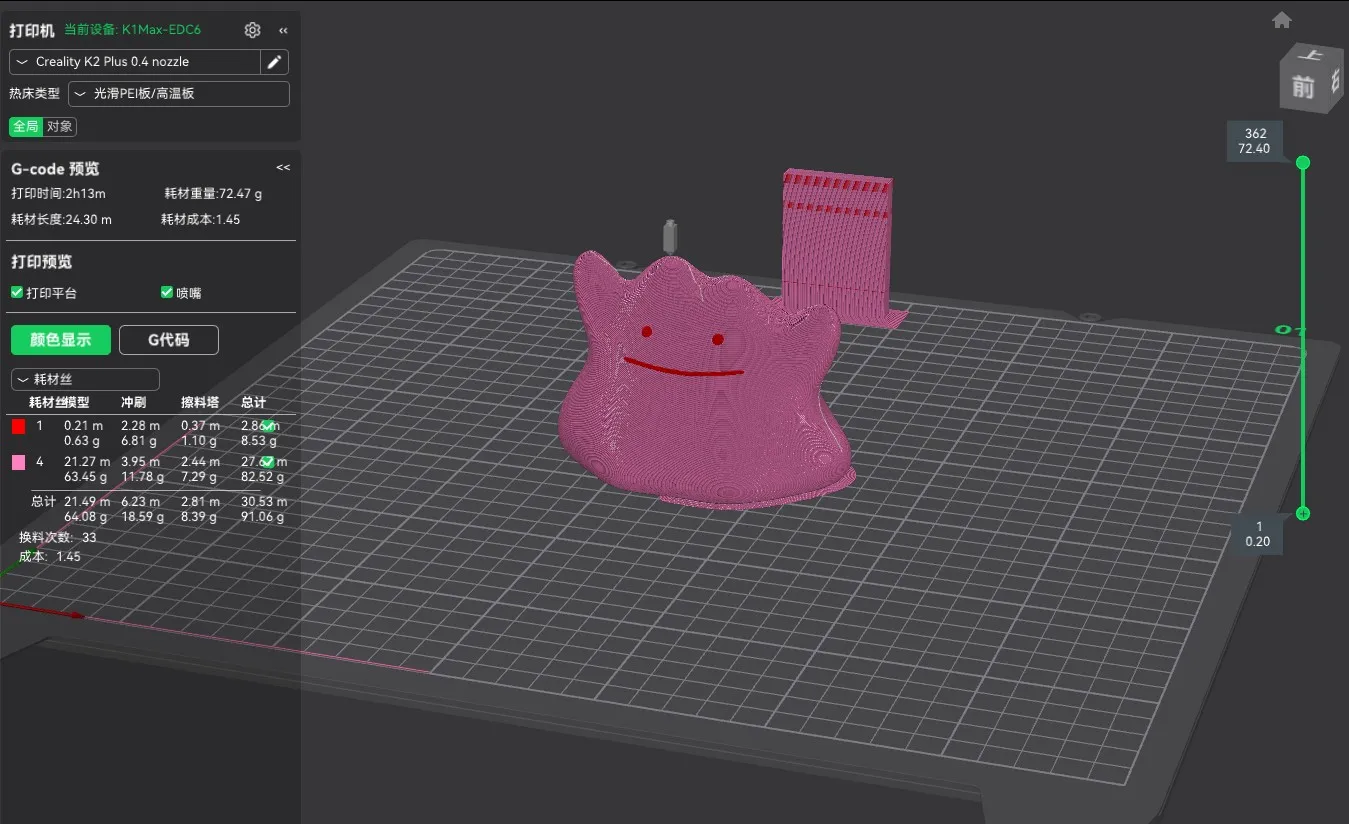Collapse the 打印机 panel with double chevron
This screenshot has height=824, width=1349.
[x=283, y=31]
